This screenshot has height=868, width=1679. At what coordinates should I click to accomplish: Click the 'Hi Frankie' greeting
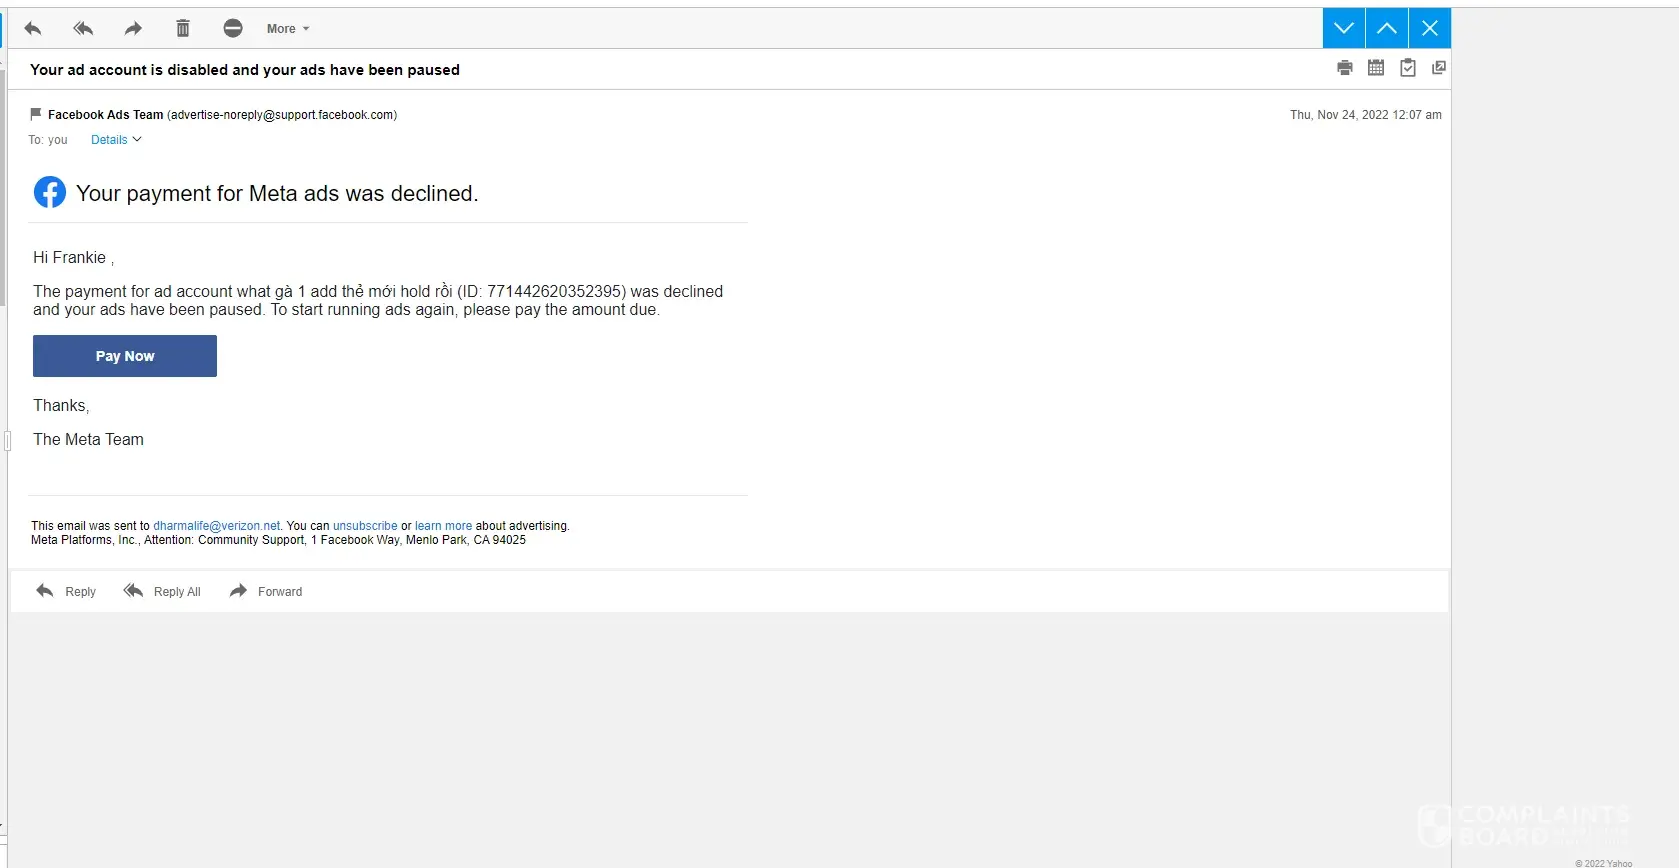[x=73, y=258]
